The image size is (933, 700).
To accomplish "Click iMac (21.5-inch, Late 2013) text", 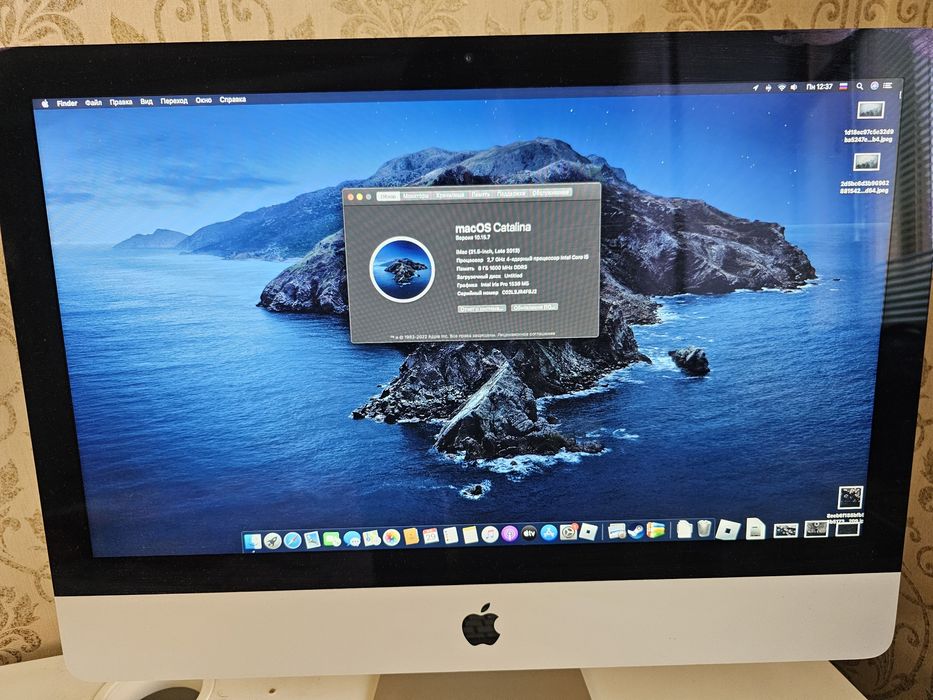I will (x=488, y=251).
